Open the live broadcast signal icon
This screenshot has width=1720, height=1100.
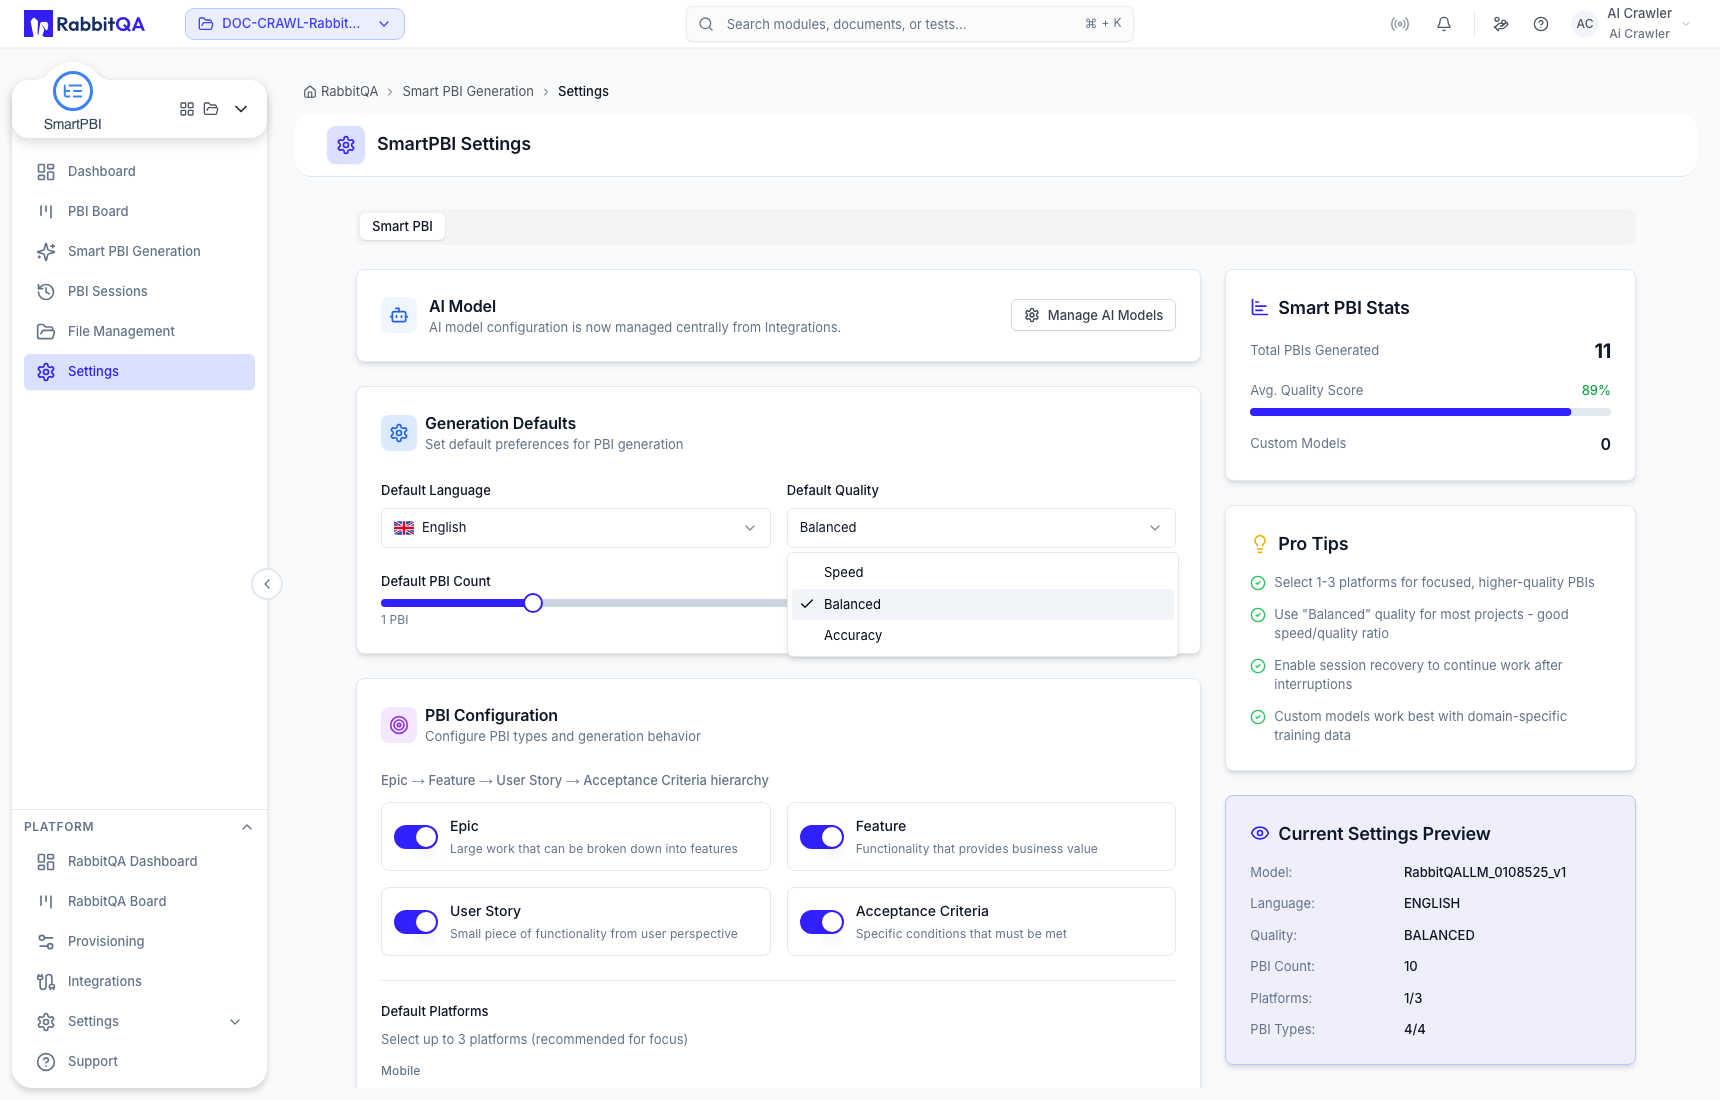[1400, 24]
